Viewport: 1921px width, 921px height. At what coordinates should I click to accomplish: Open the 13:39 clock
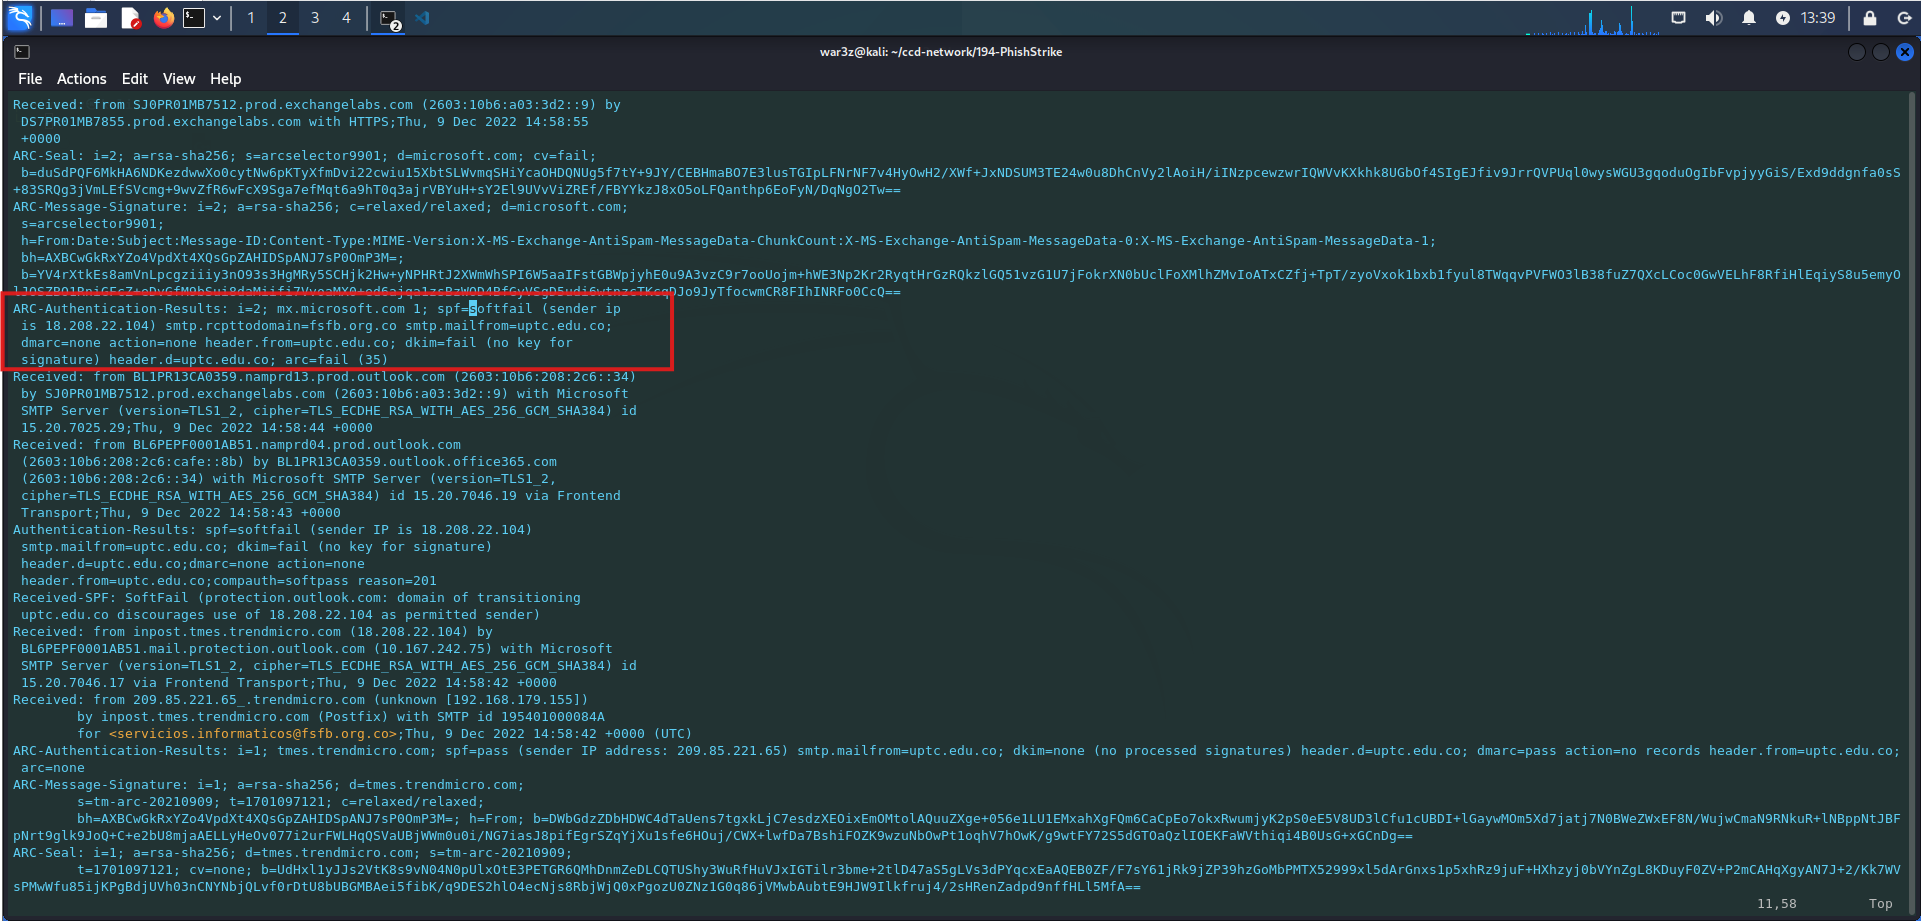(x=1818, y=18)
